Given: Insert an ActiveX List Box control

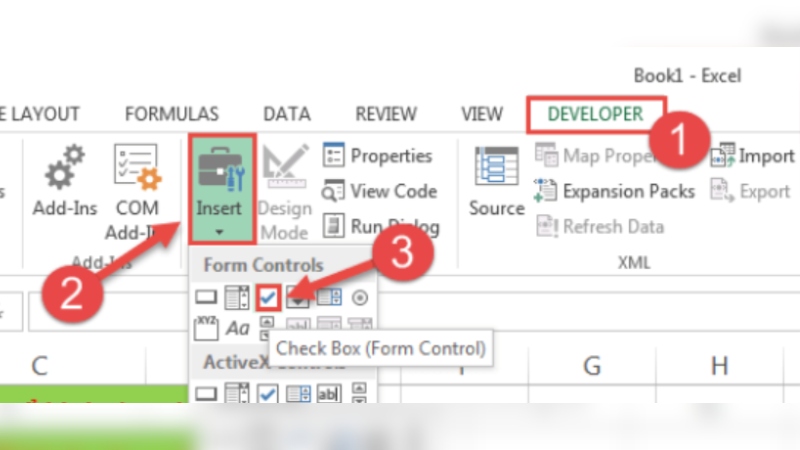Looking at the screenshot, I should click(x=298, y=393).
